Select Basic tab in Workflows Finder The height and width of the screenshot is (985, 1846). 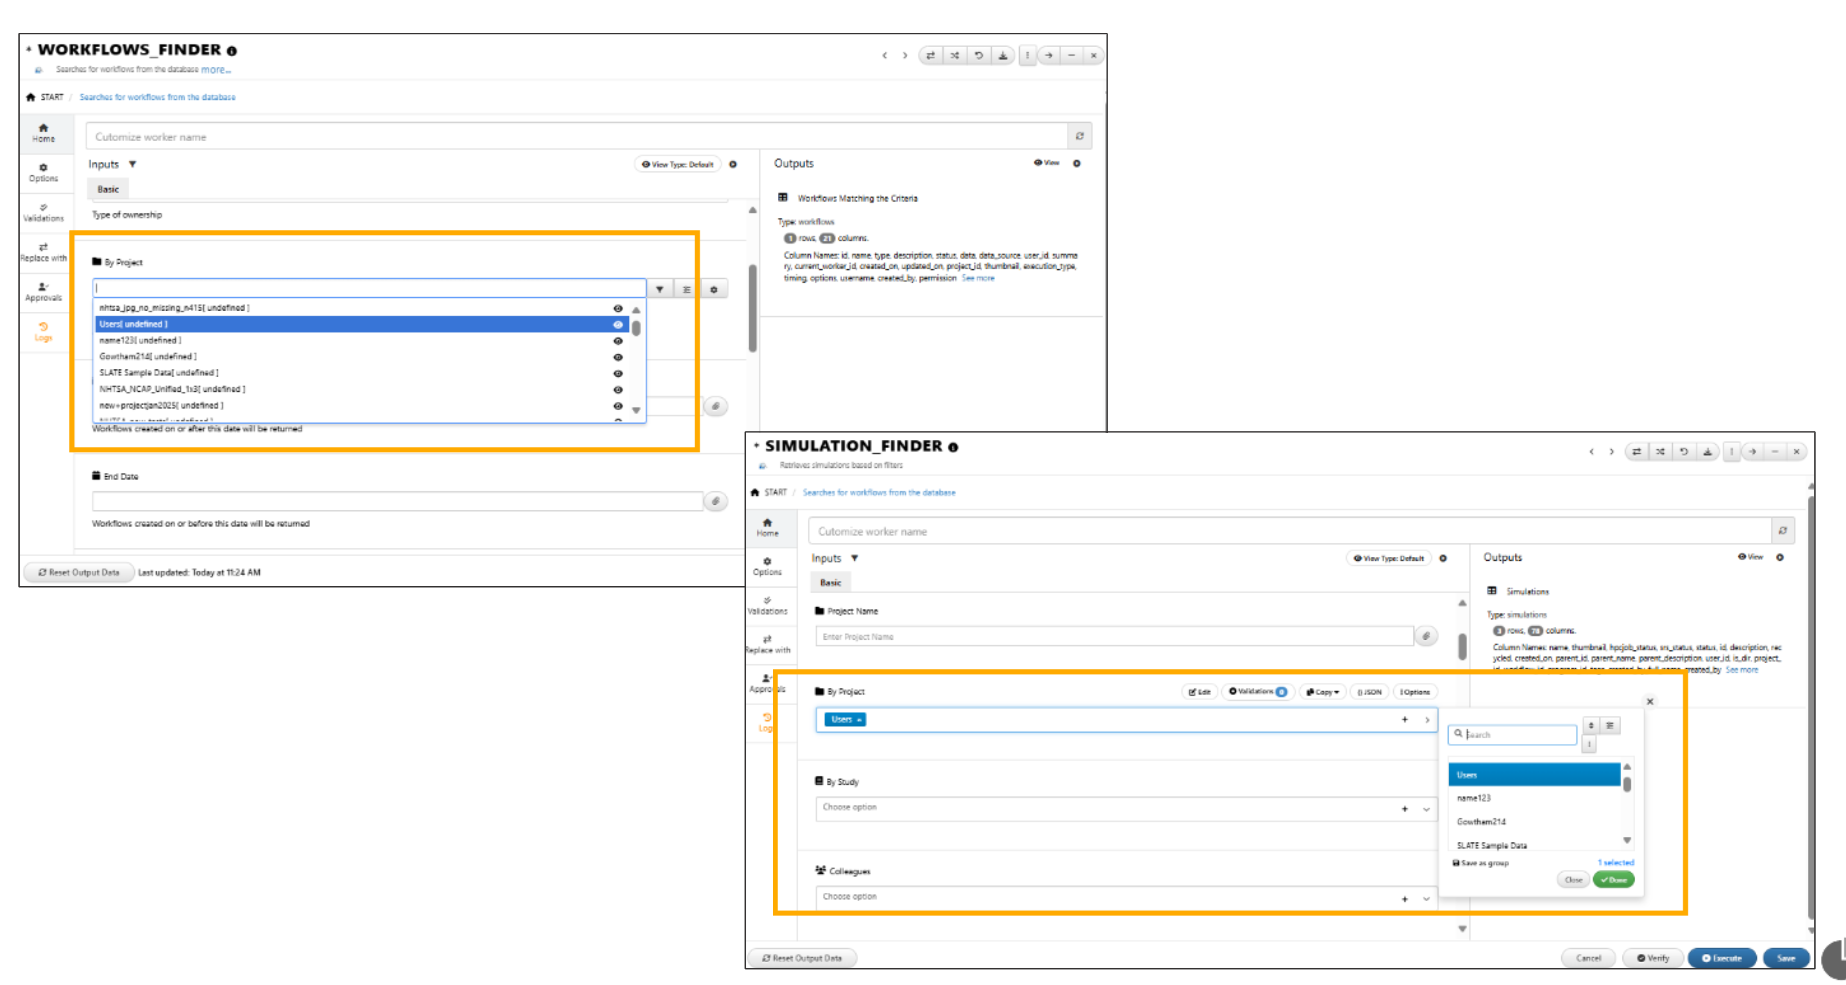coord(108,189)
